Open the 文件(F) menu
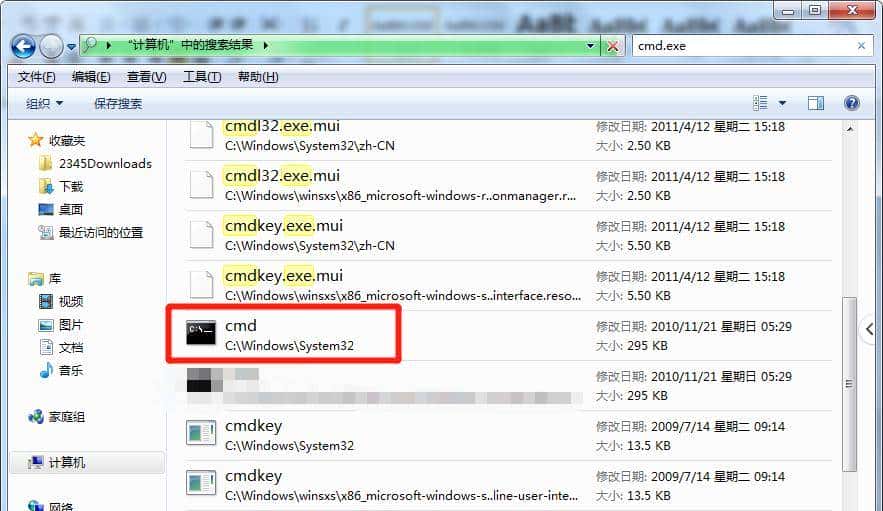 (36, 77)
